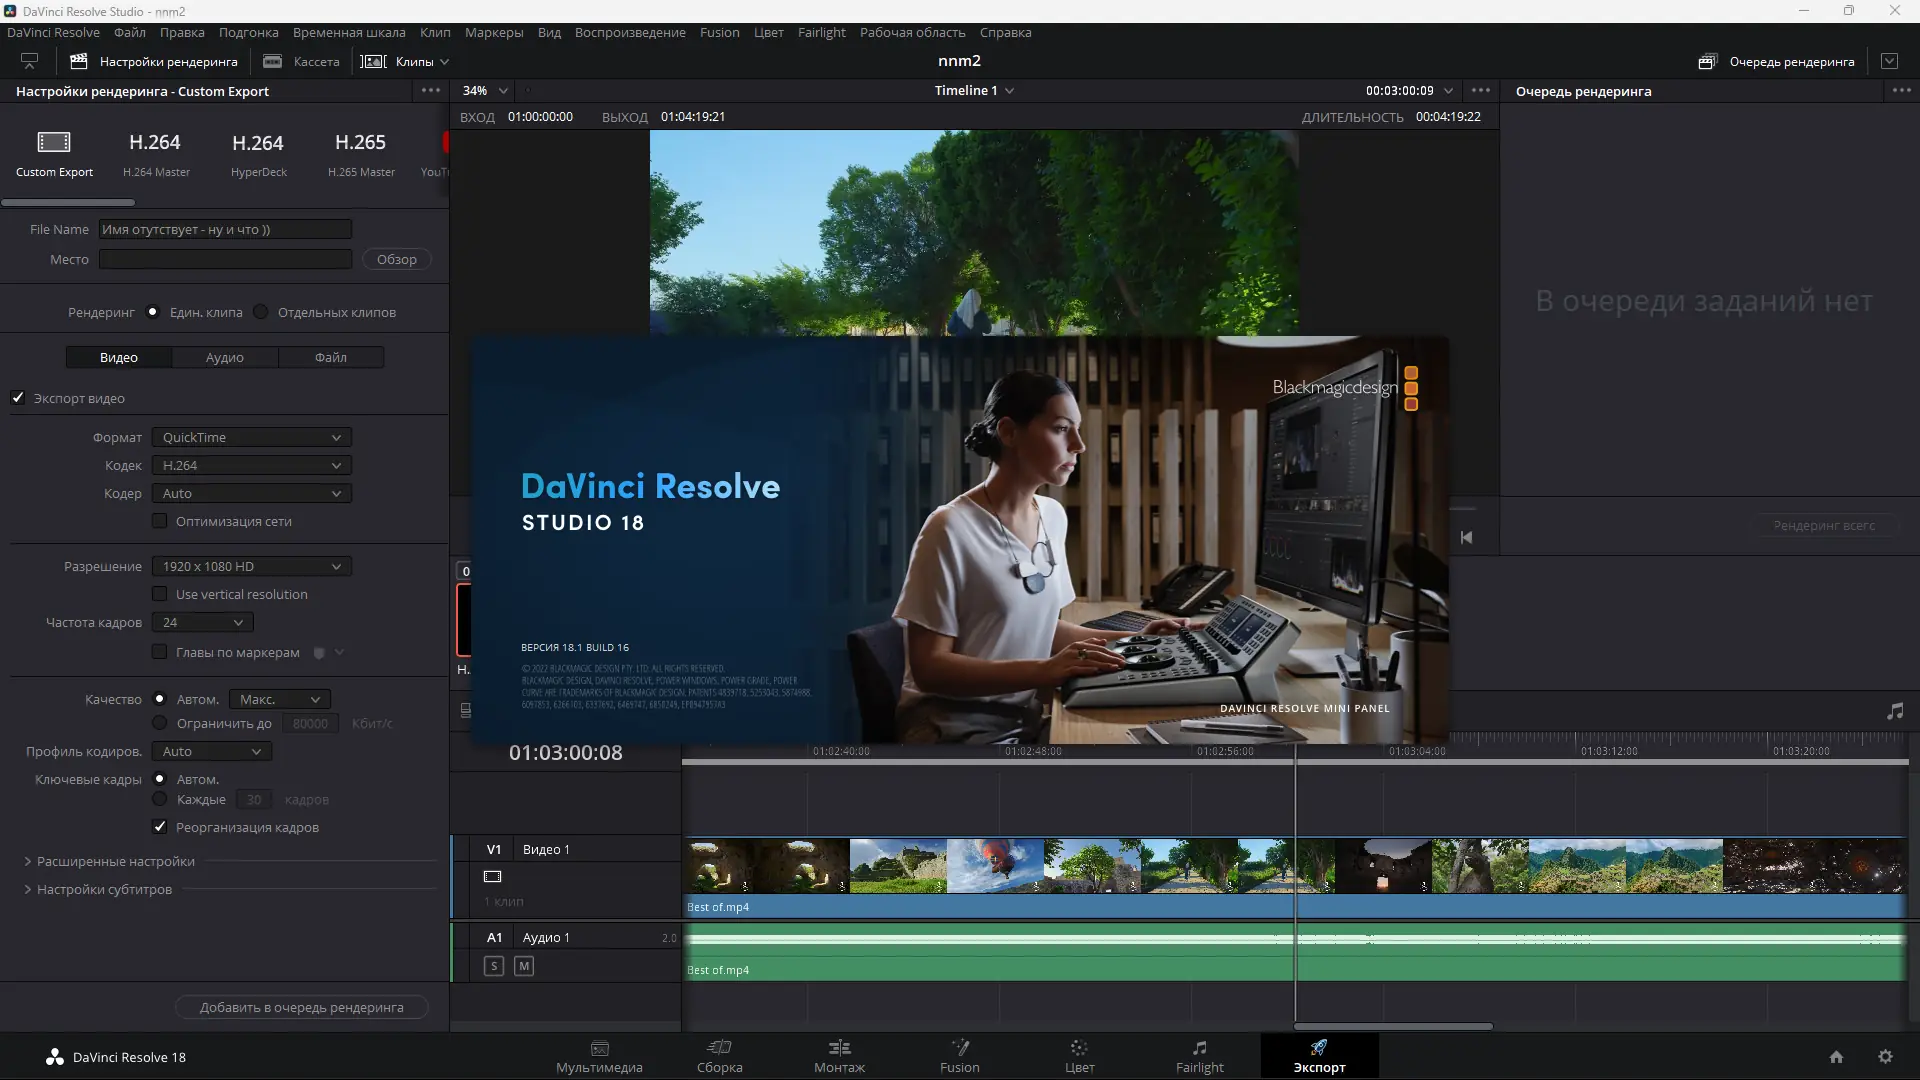
Task: Click the home project manager icon
Action: point(1836,1057)
